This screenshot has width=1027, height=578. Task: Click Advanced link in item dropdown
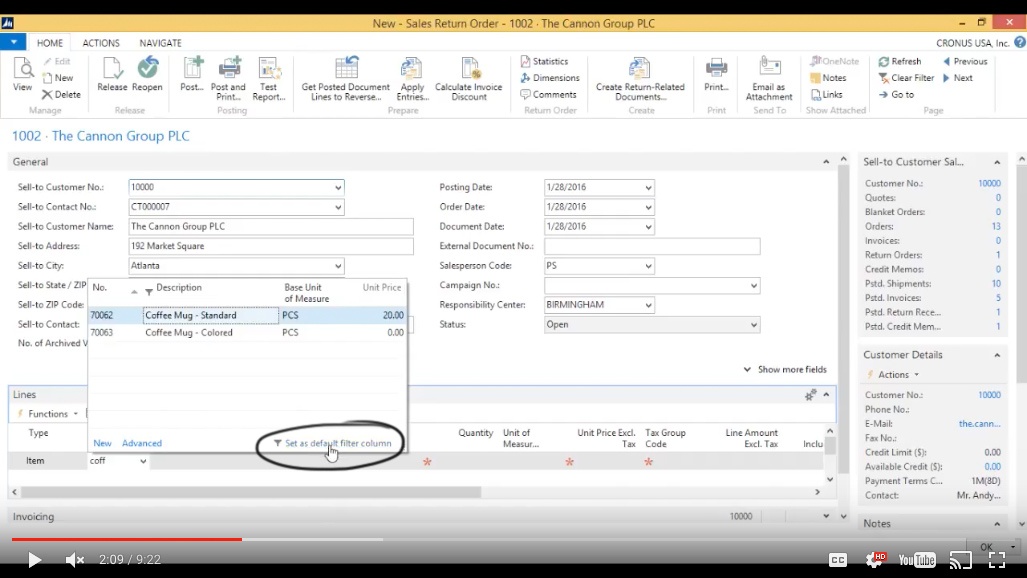tap(141, 443)
